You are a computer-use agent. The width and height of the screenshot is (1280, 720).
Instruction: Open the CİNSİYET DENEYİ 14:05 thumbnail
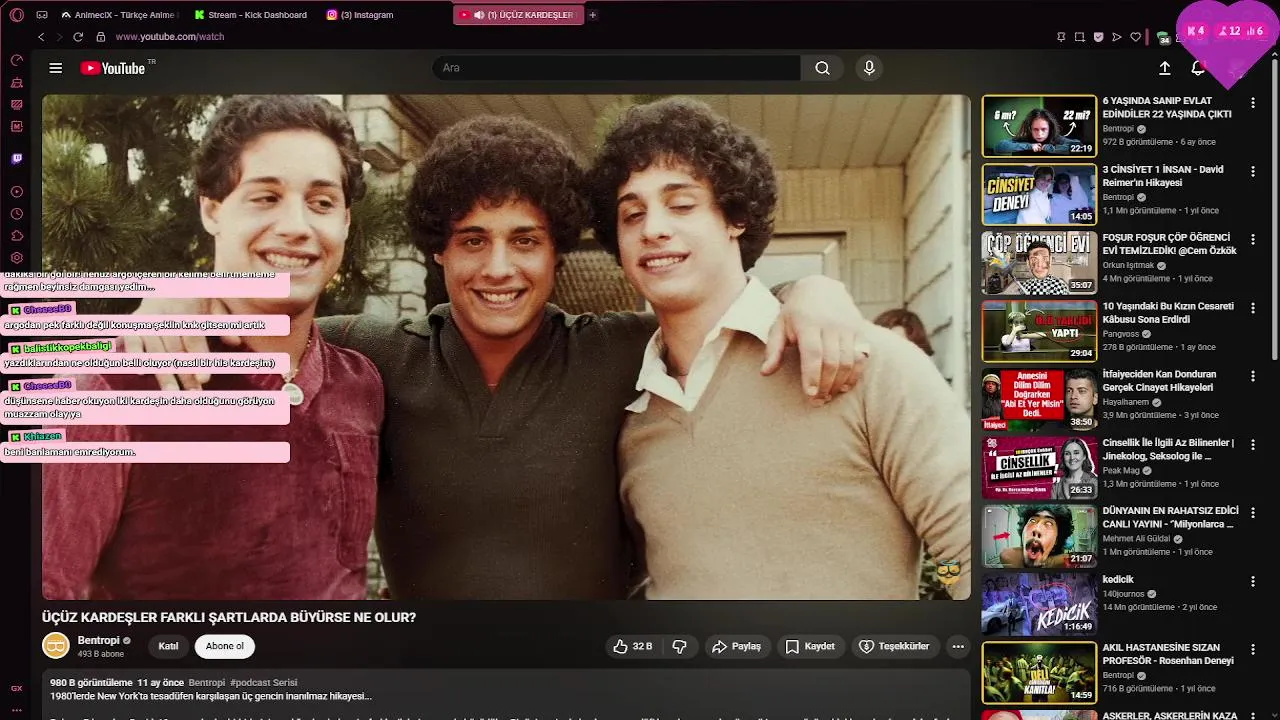pos(1039,194)
